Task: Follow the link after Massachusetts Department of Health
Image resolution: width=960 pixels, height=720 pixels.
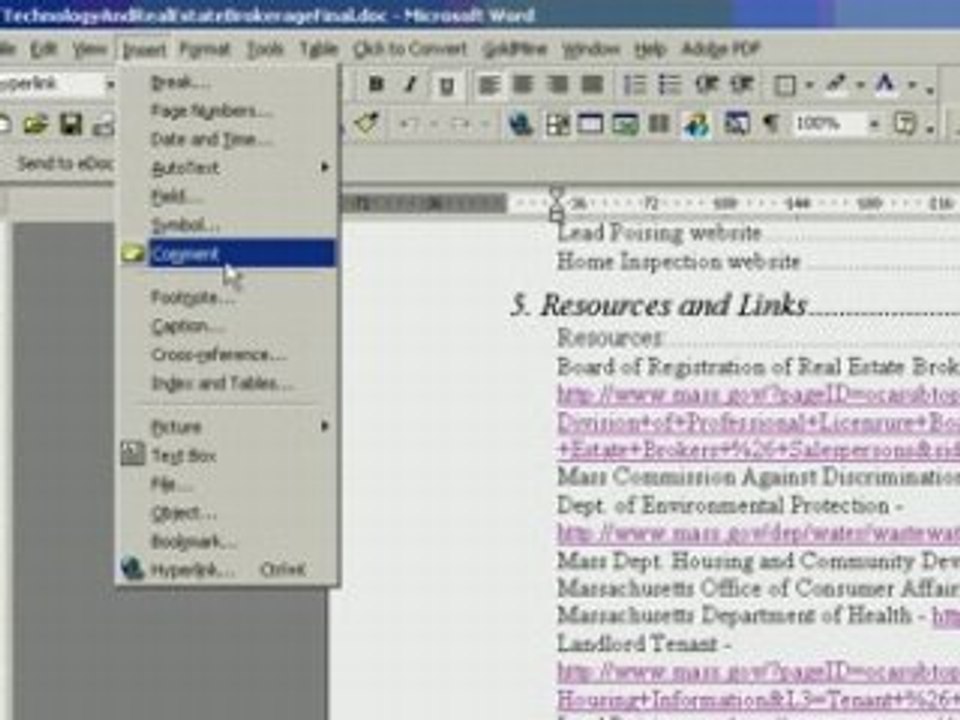Action: click(946, 615)
